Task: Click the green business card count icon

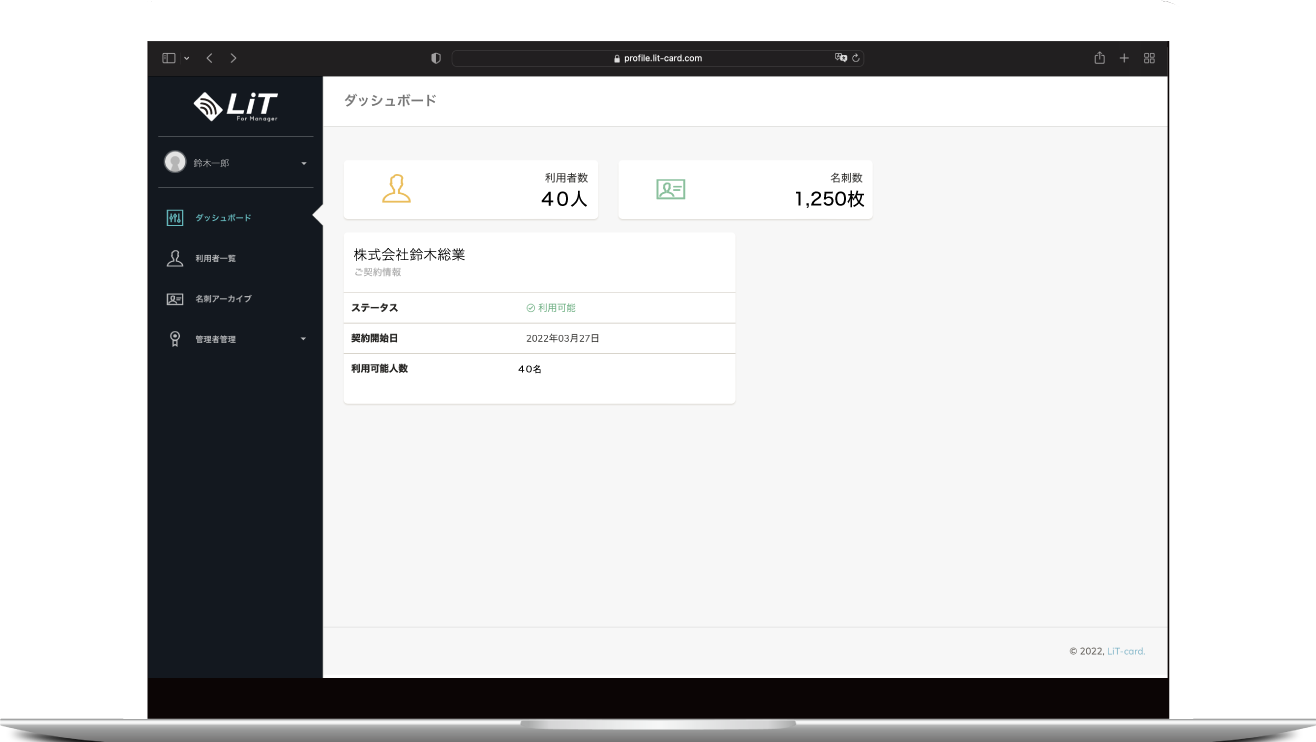Action: click(x=670, y=189)
